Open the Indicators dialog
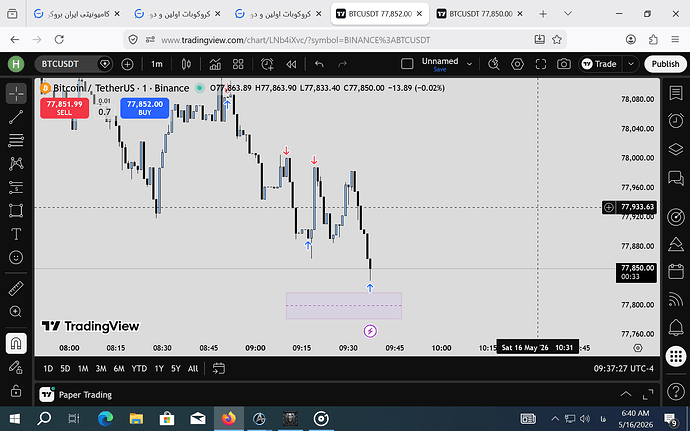Screen dimensions: 690x431 point(215,64)
